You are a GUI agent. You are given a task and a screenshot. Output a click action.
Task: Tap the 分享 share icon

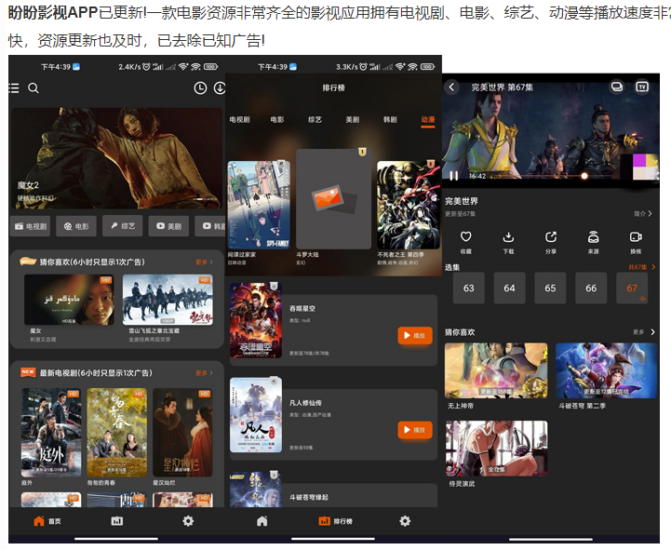[551, 237]
